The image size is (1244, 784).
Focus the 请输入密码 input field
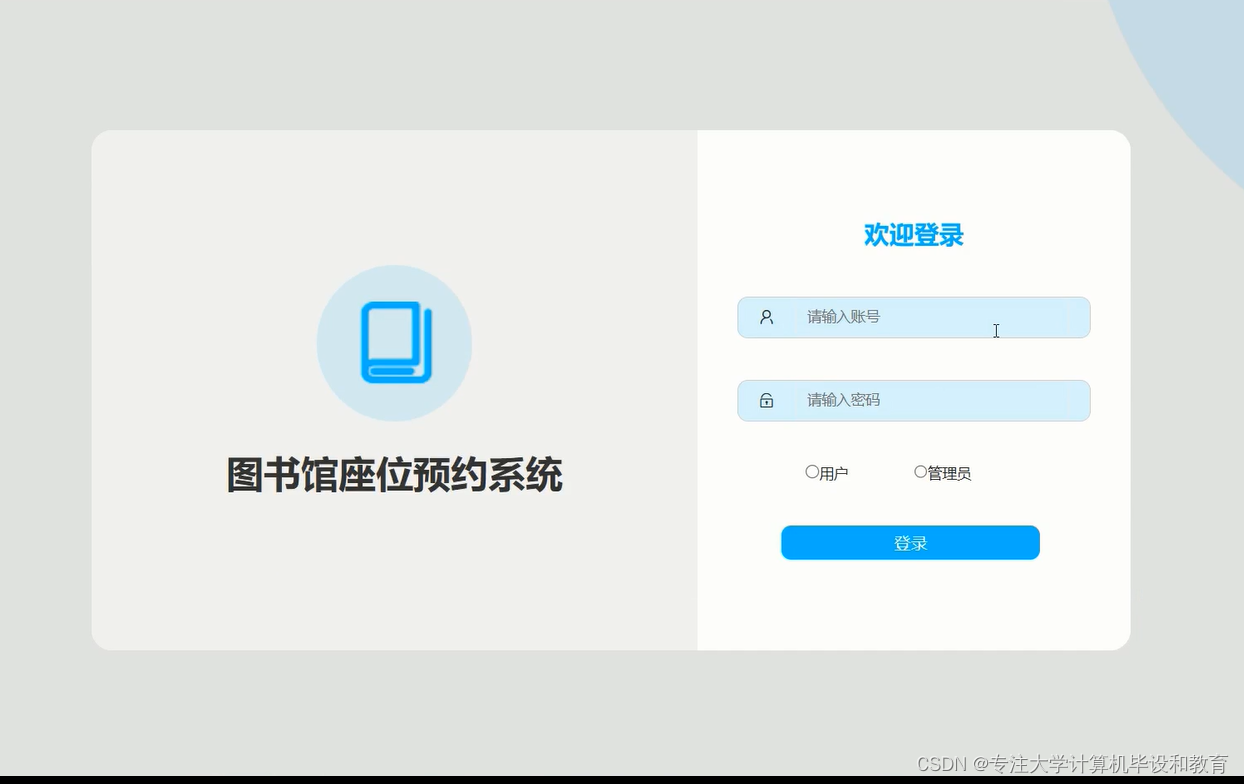point(914,400)
